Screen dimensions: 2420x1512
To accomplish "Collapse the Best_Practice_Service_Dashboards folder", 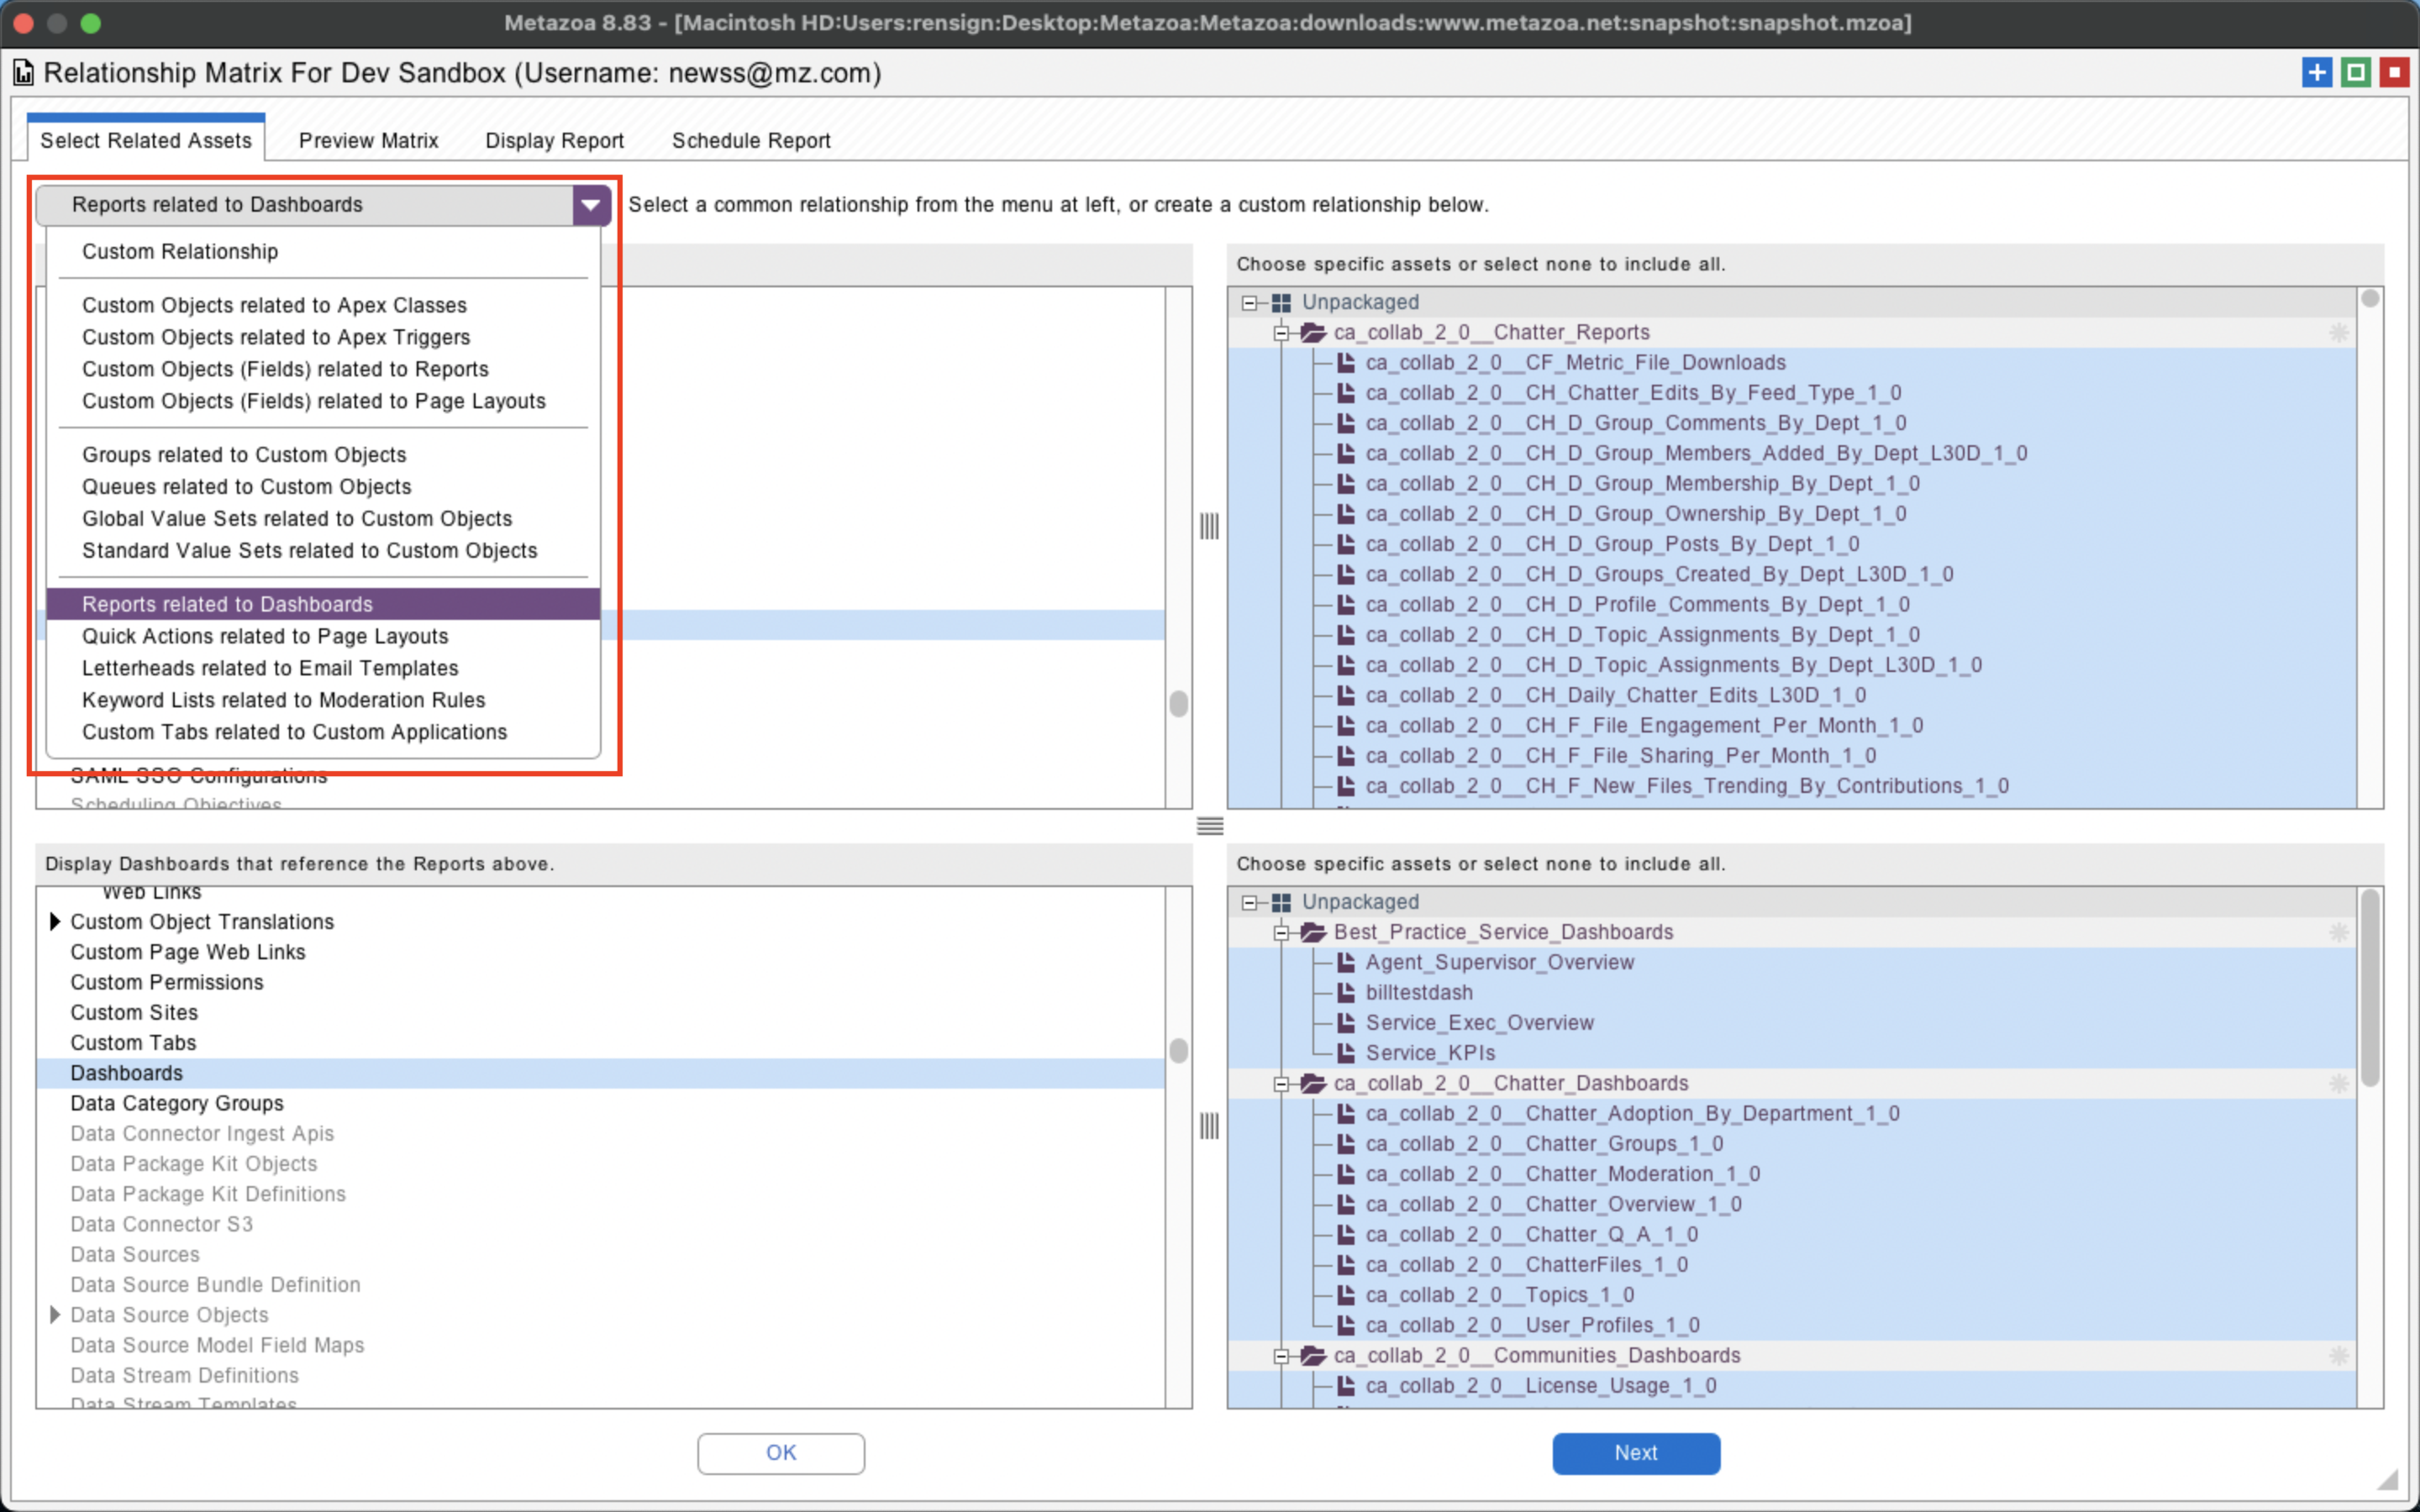I will tap(1281, 933).
